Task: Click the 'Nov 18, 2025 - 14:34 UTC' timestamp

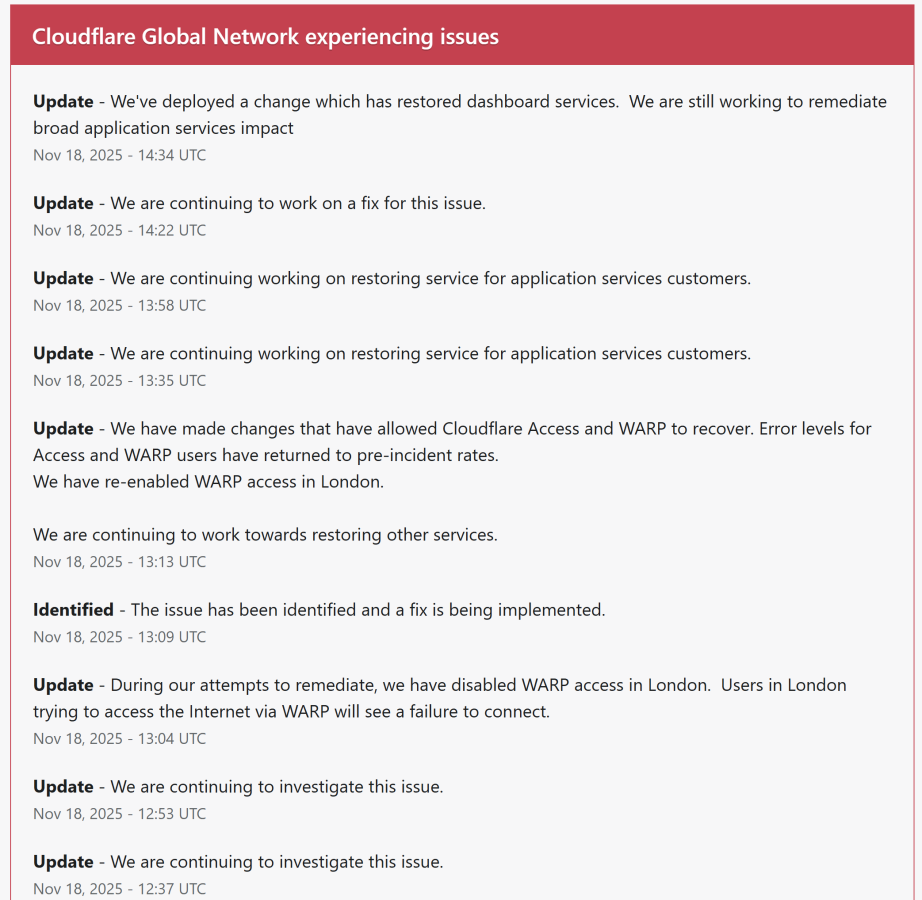Action: pos(120,155)
